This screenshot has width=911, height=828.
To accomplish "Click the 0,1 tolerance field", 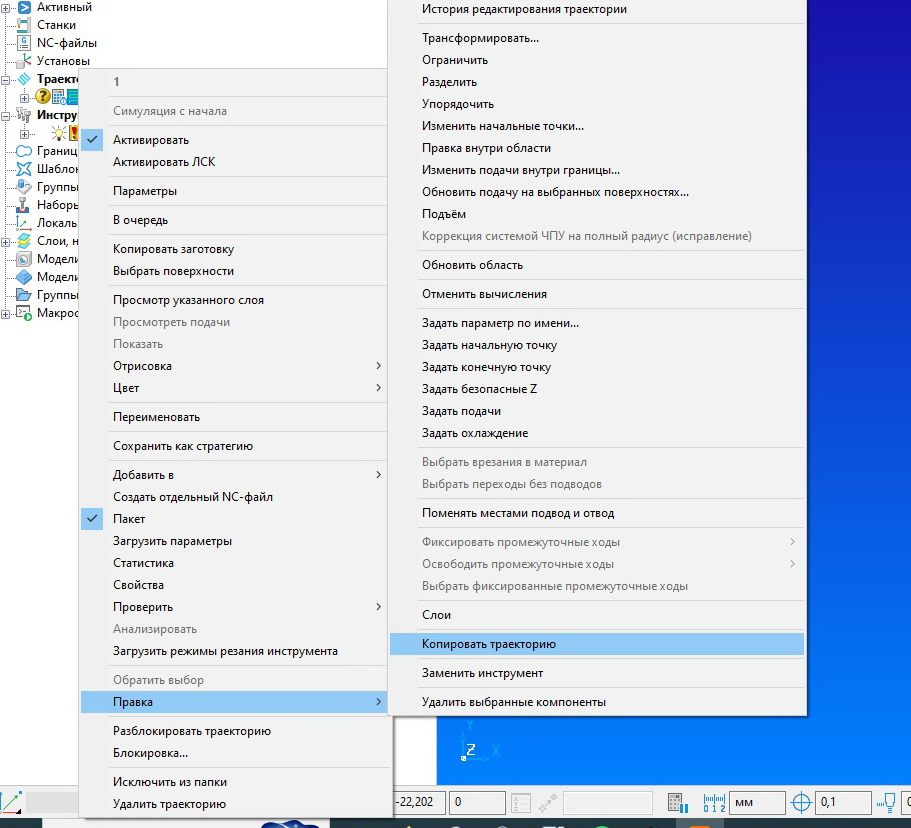I will [843, 803].
